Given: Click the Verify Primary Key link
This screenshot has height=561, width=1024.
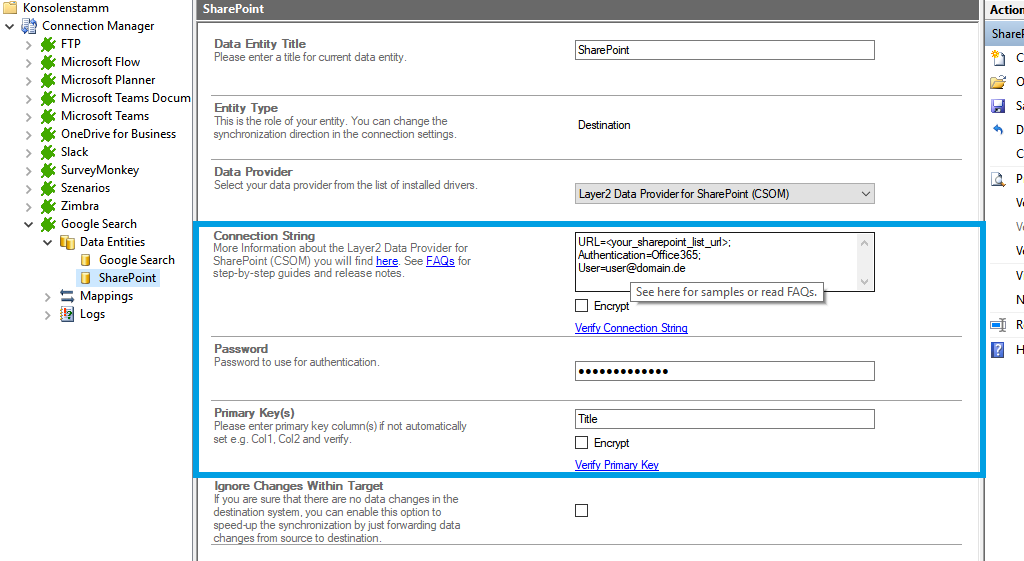Looking at the screenshot, I should click(617, 465).
